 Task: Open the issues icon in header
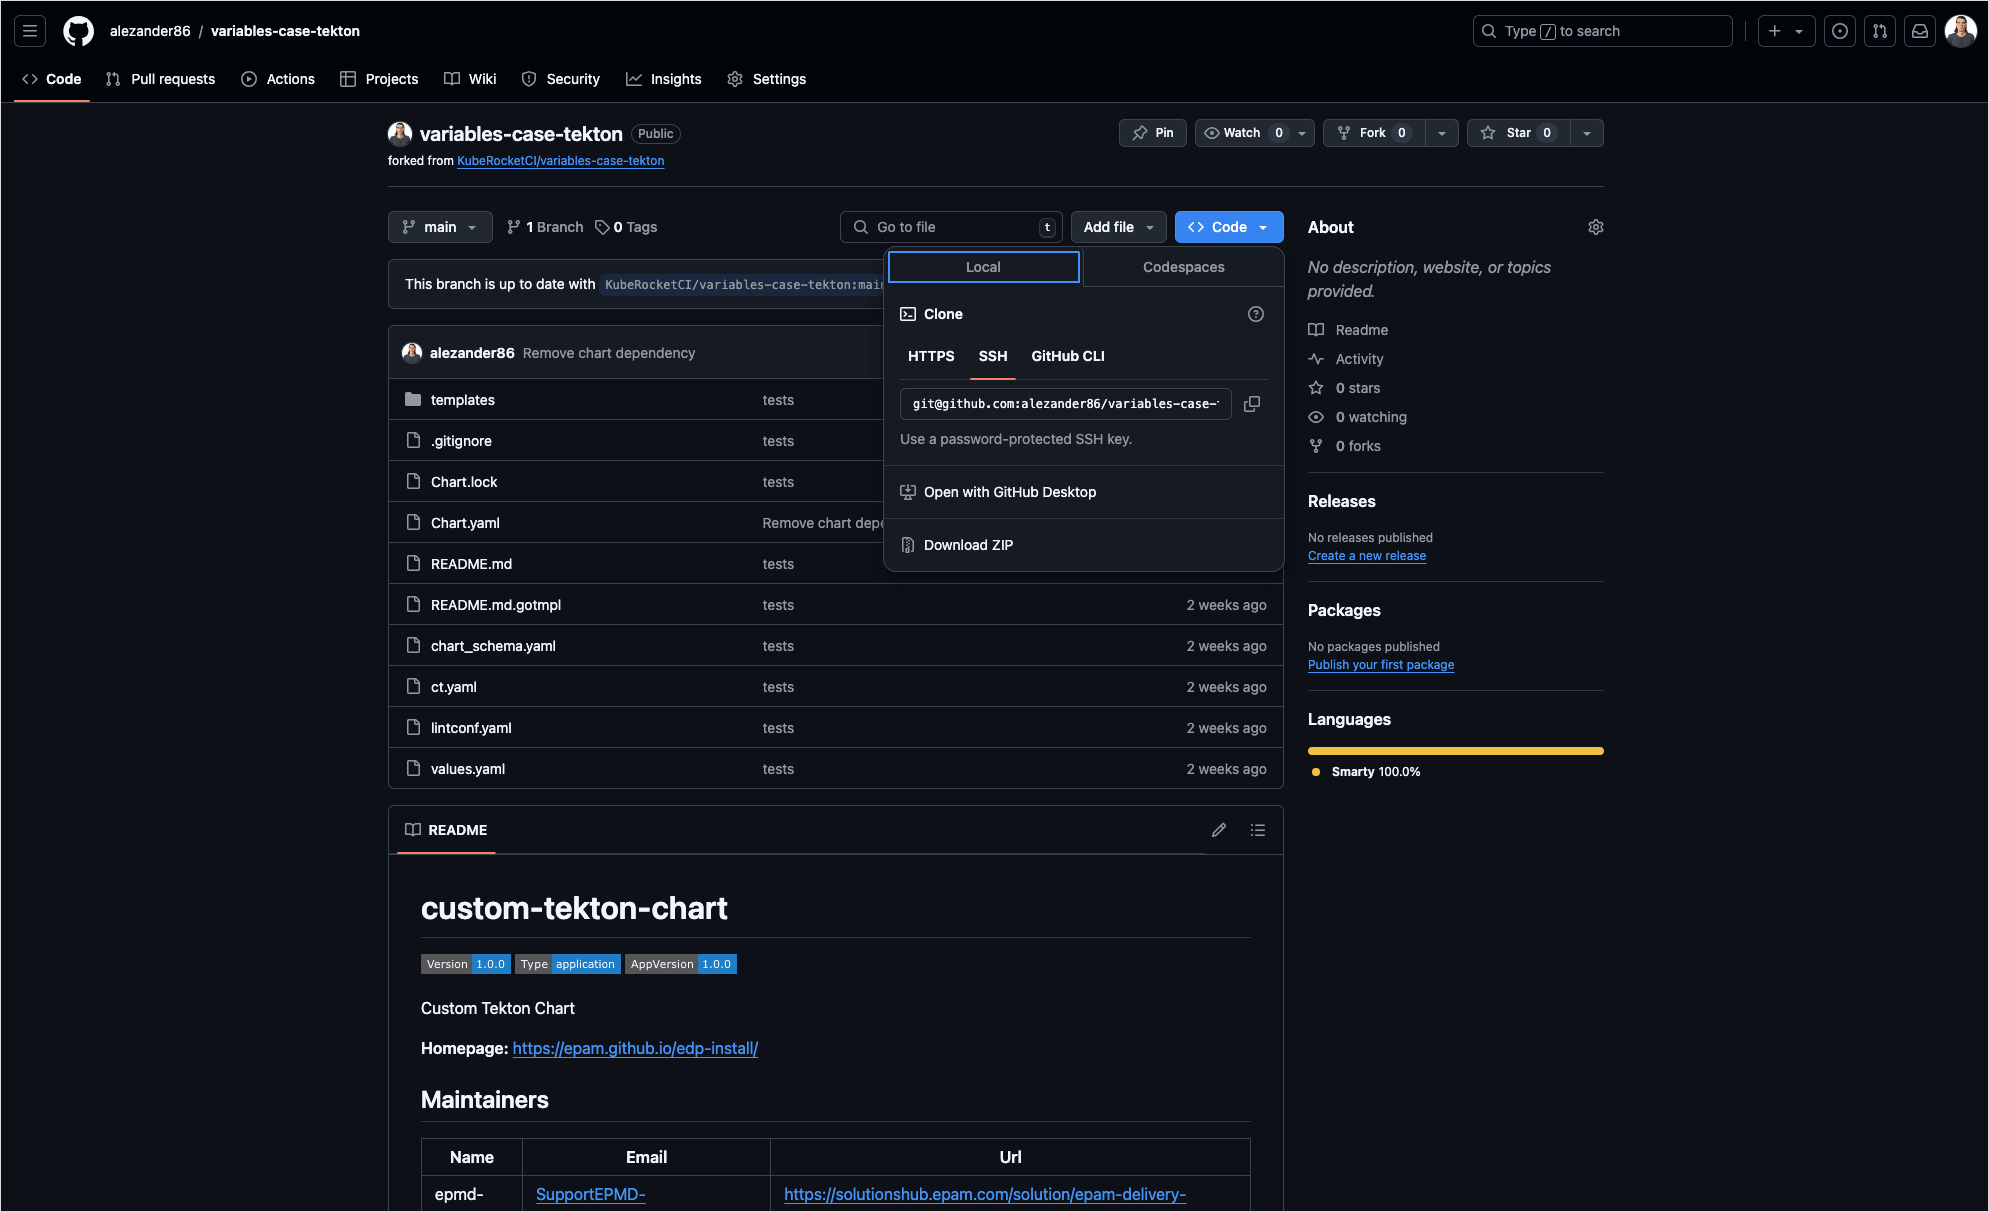(x=1840, y=31)
